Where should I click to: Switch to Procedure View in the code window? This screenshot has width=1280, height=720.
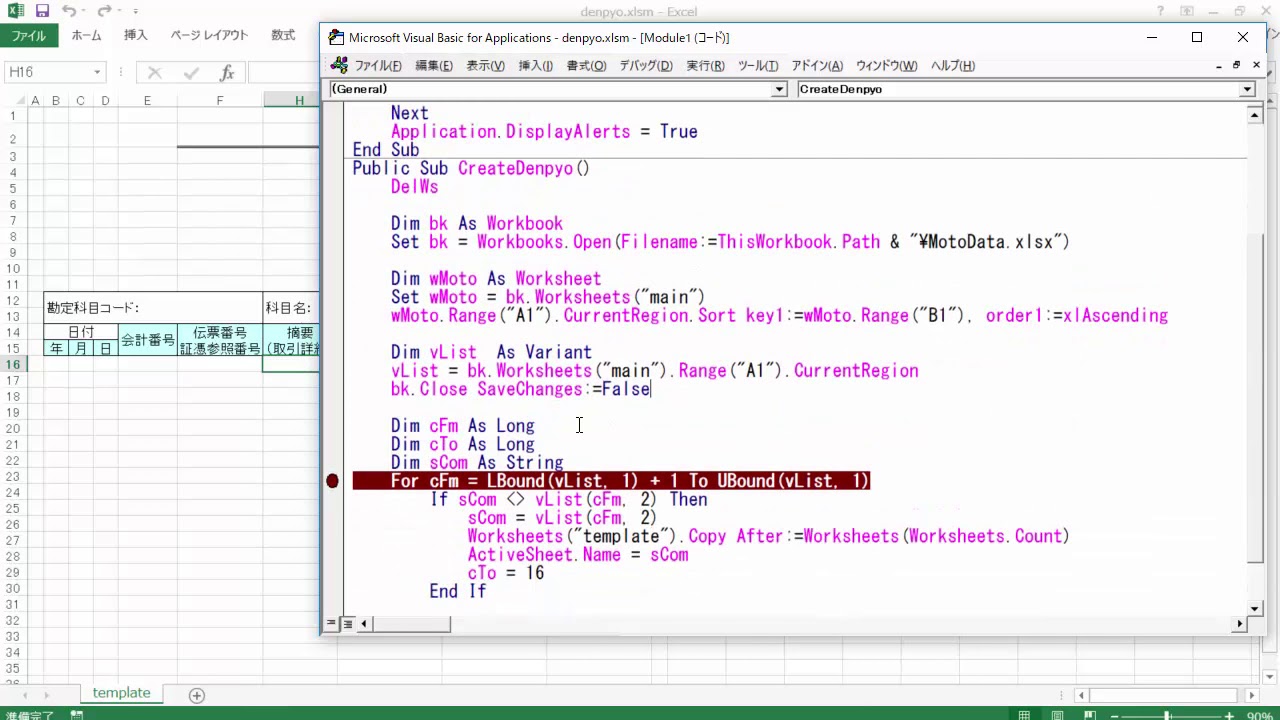click(331, 624)
